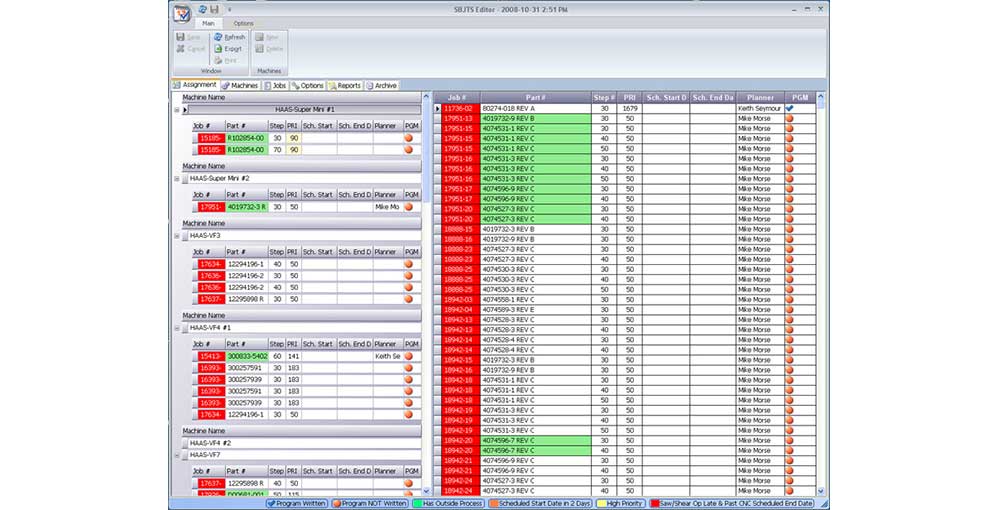Image resolution: width=1000 pixels, height=510 pixels.
Task: Click the Program Written legend item
Action: [x=297, y=504]
